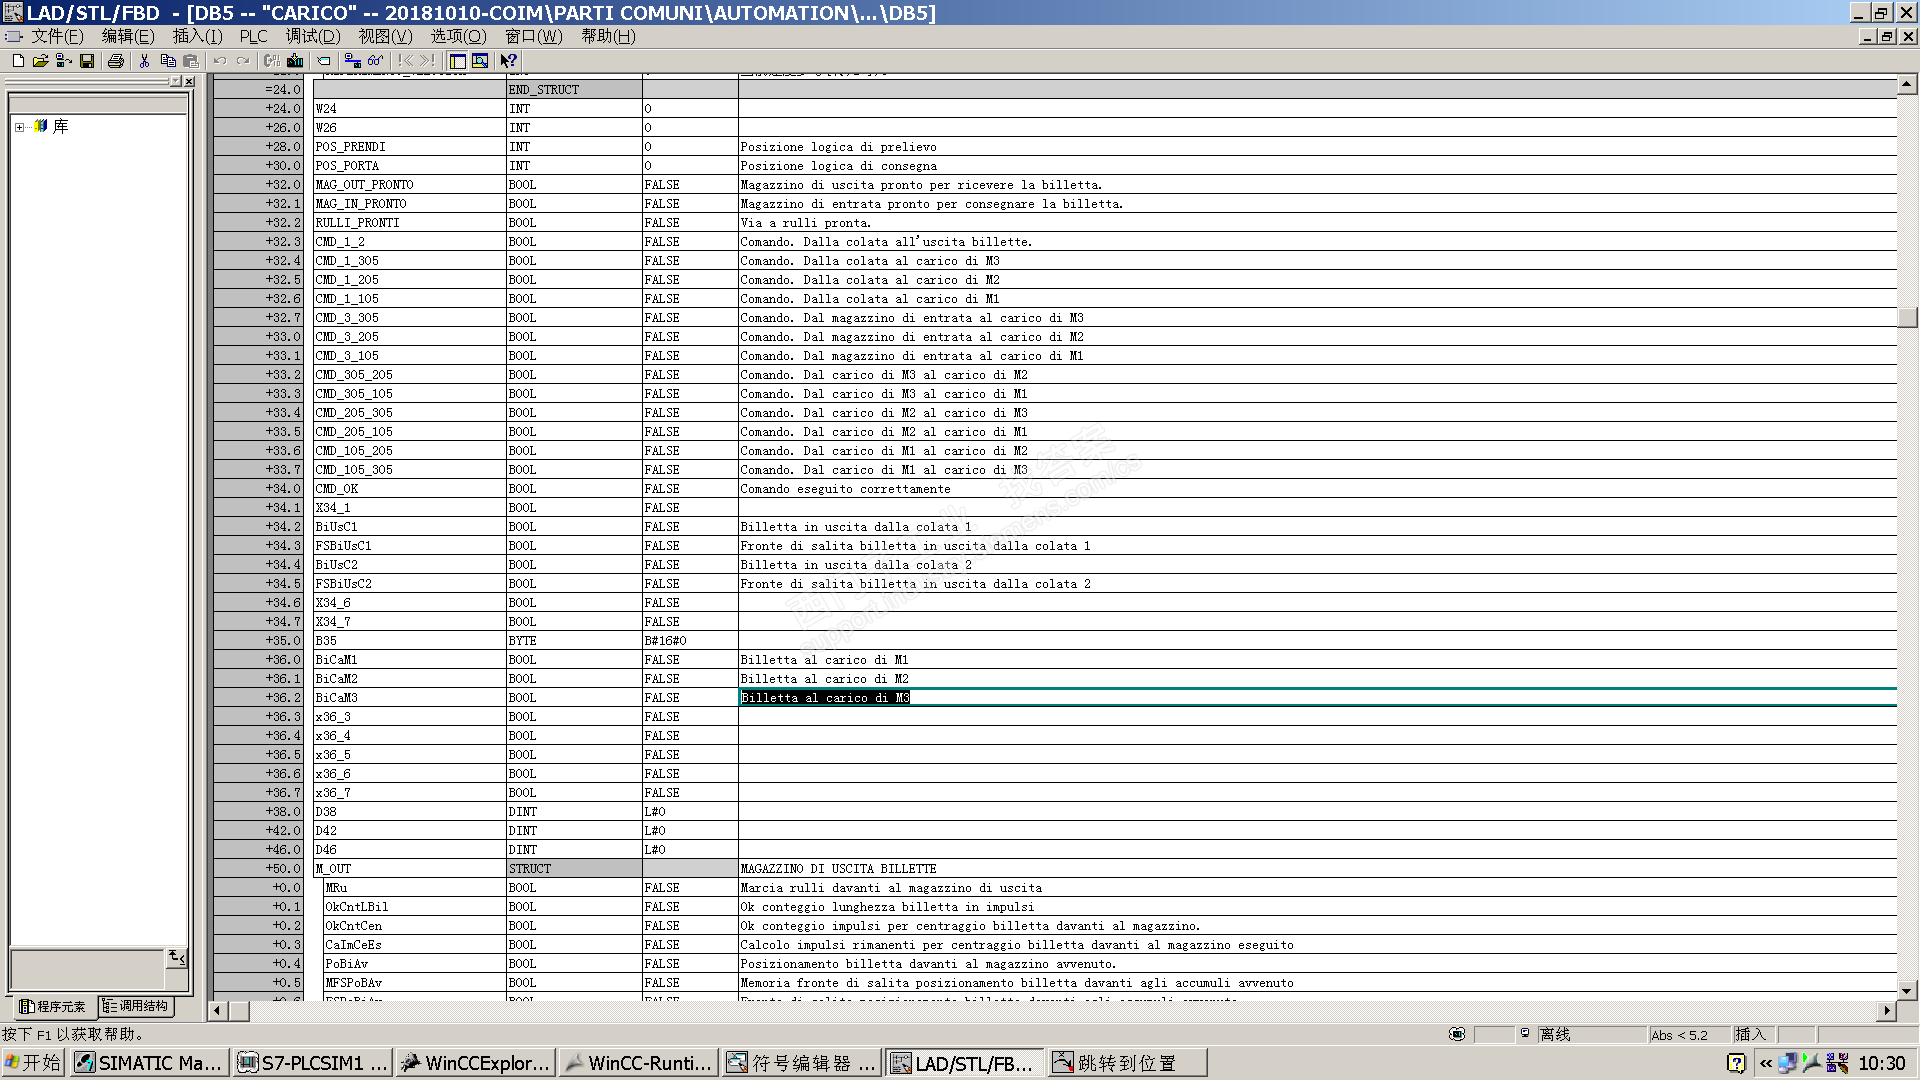1920x1080 pixels.
Task: Open the 调试(D) debug menu
Action: coord(312,36)
